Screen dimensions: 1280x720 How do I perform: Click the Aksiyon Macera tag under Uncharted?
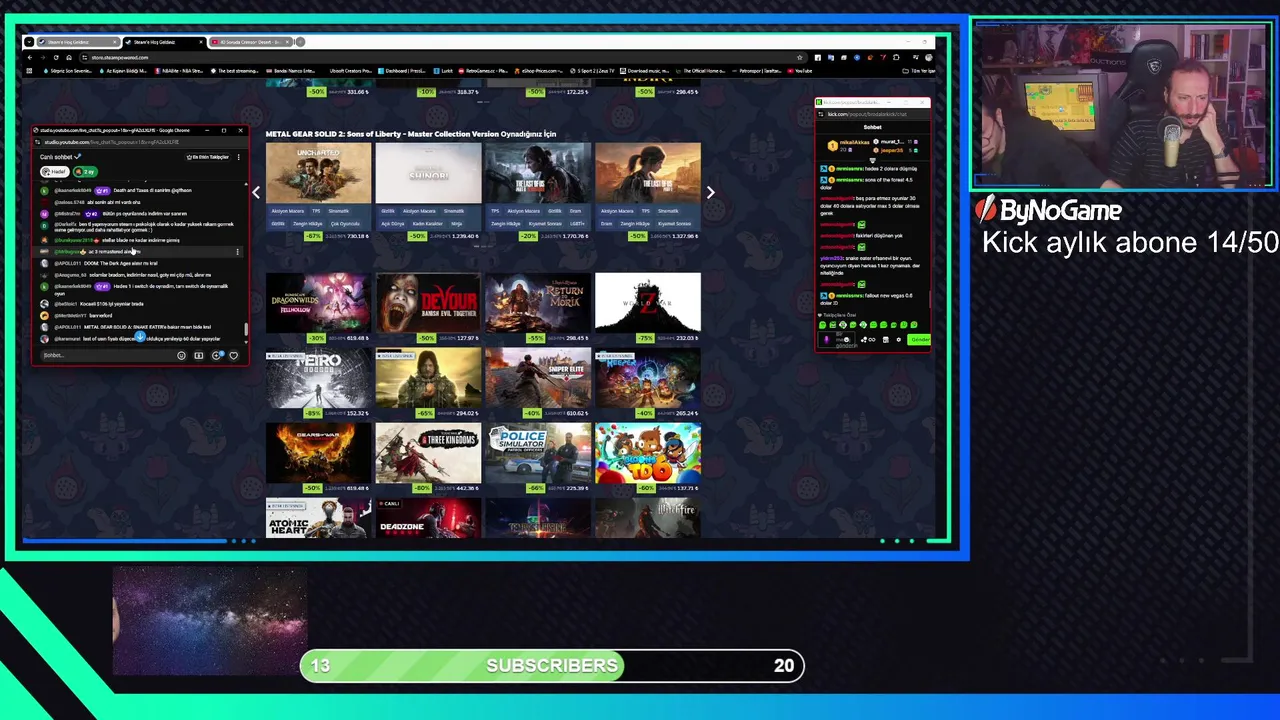click(x=287, y=211)
